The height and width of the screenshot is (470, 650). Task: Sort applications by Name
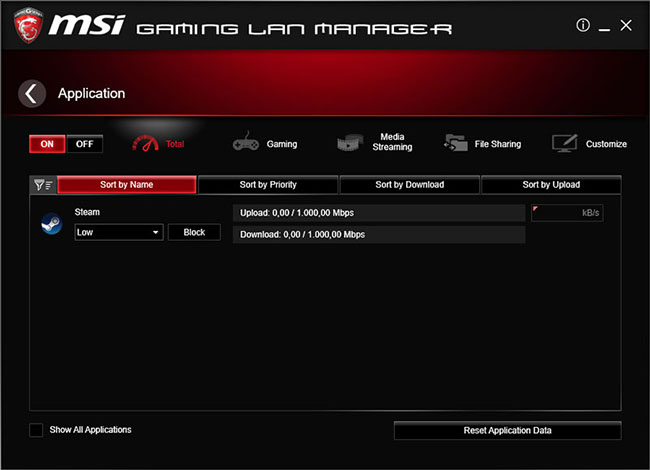pos(126,185)
